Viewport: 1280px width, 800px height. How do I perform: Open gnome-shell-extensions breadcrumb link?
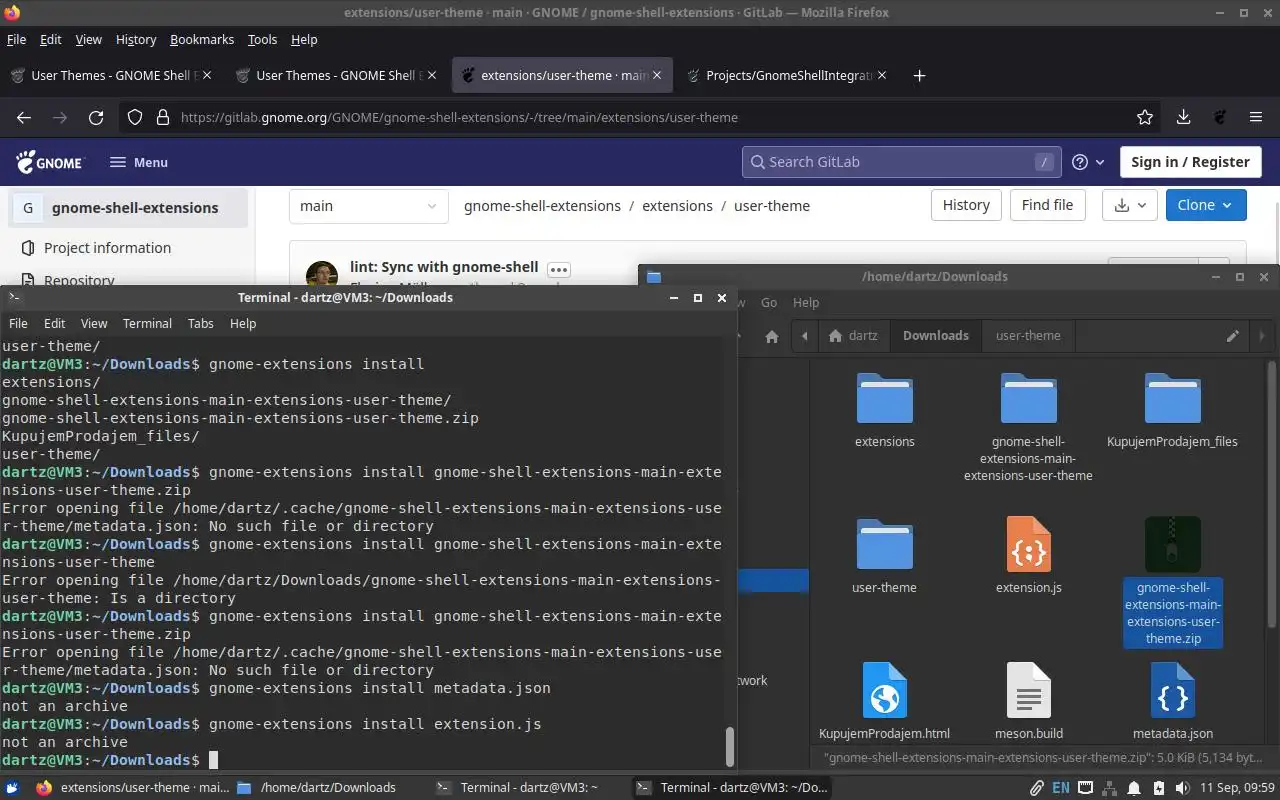pos(542,206)
